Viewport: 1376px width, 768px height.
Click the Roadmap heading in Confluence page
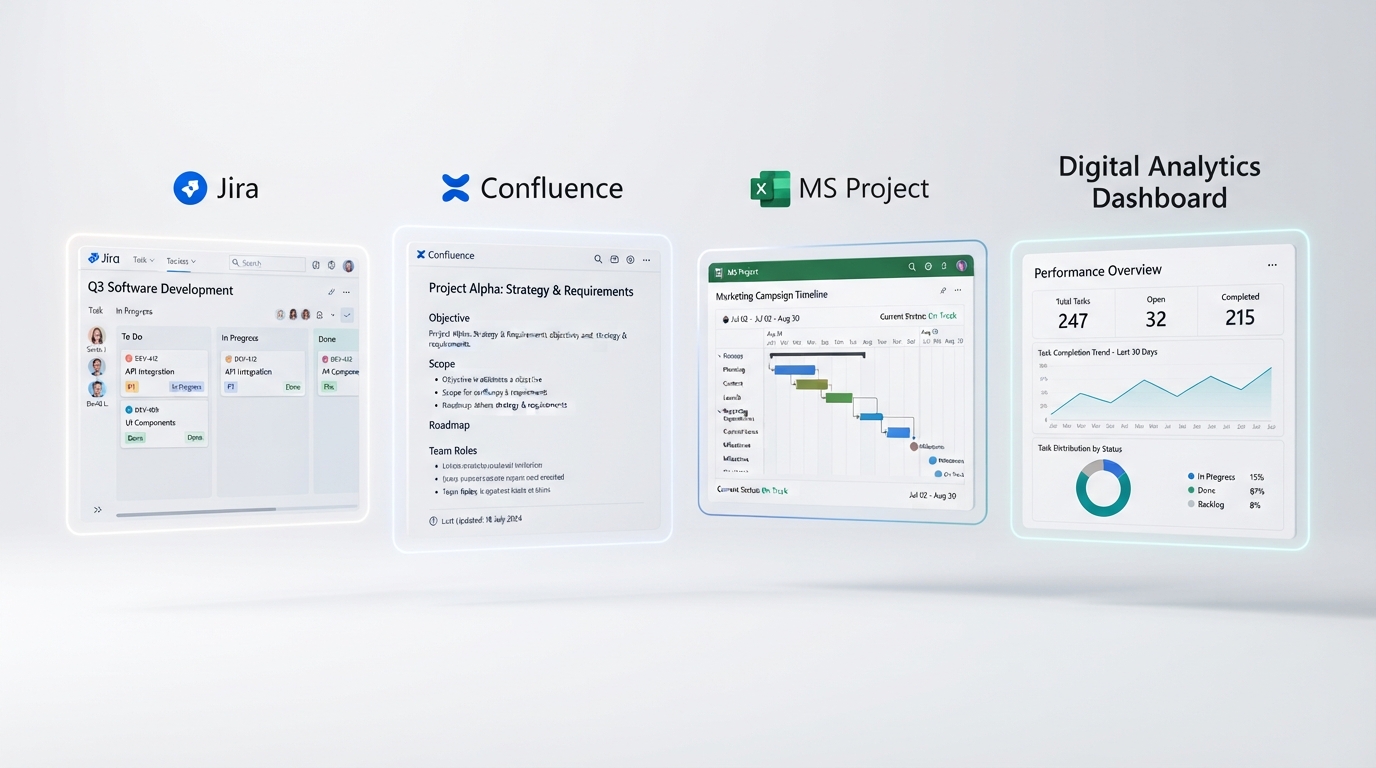pyautogui.click(x=449, y=425)
